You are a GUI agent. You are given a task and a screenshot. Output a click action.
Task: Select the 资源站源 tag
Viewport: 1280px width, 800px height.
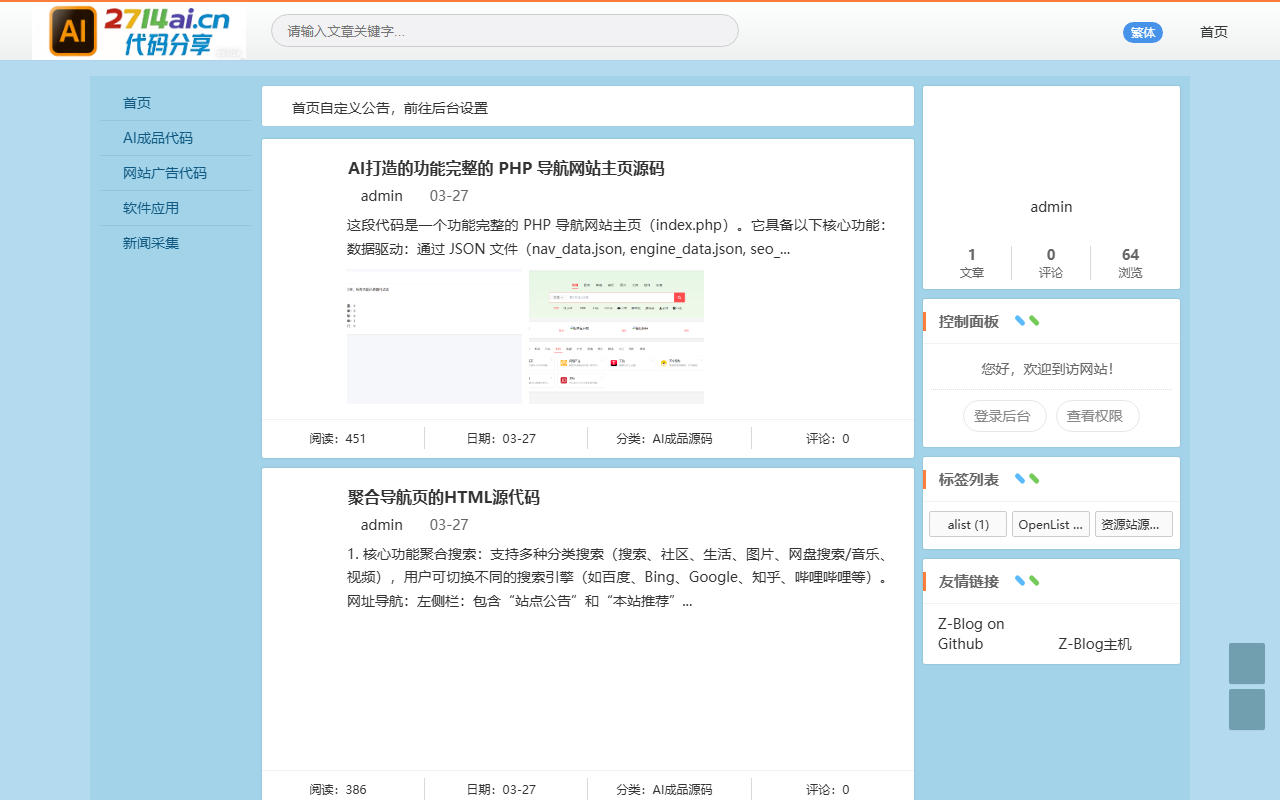[1134, 524]
